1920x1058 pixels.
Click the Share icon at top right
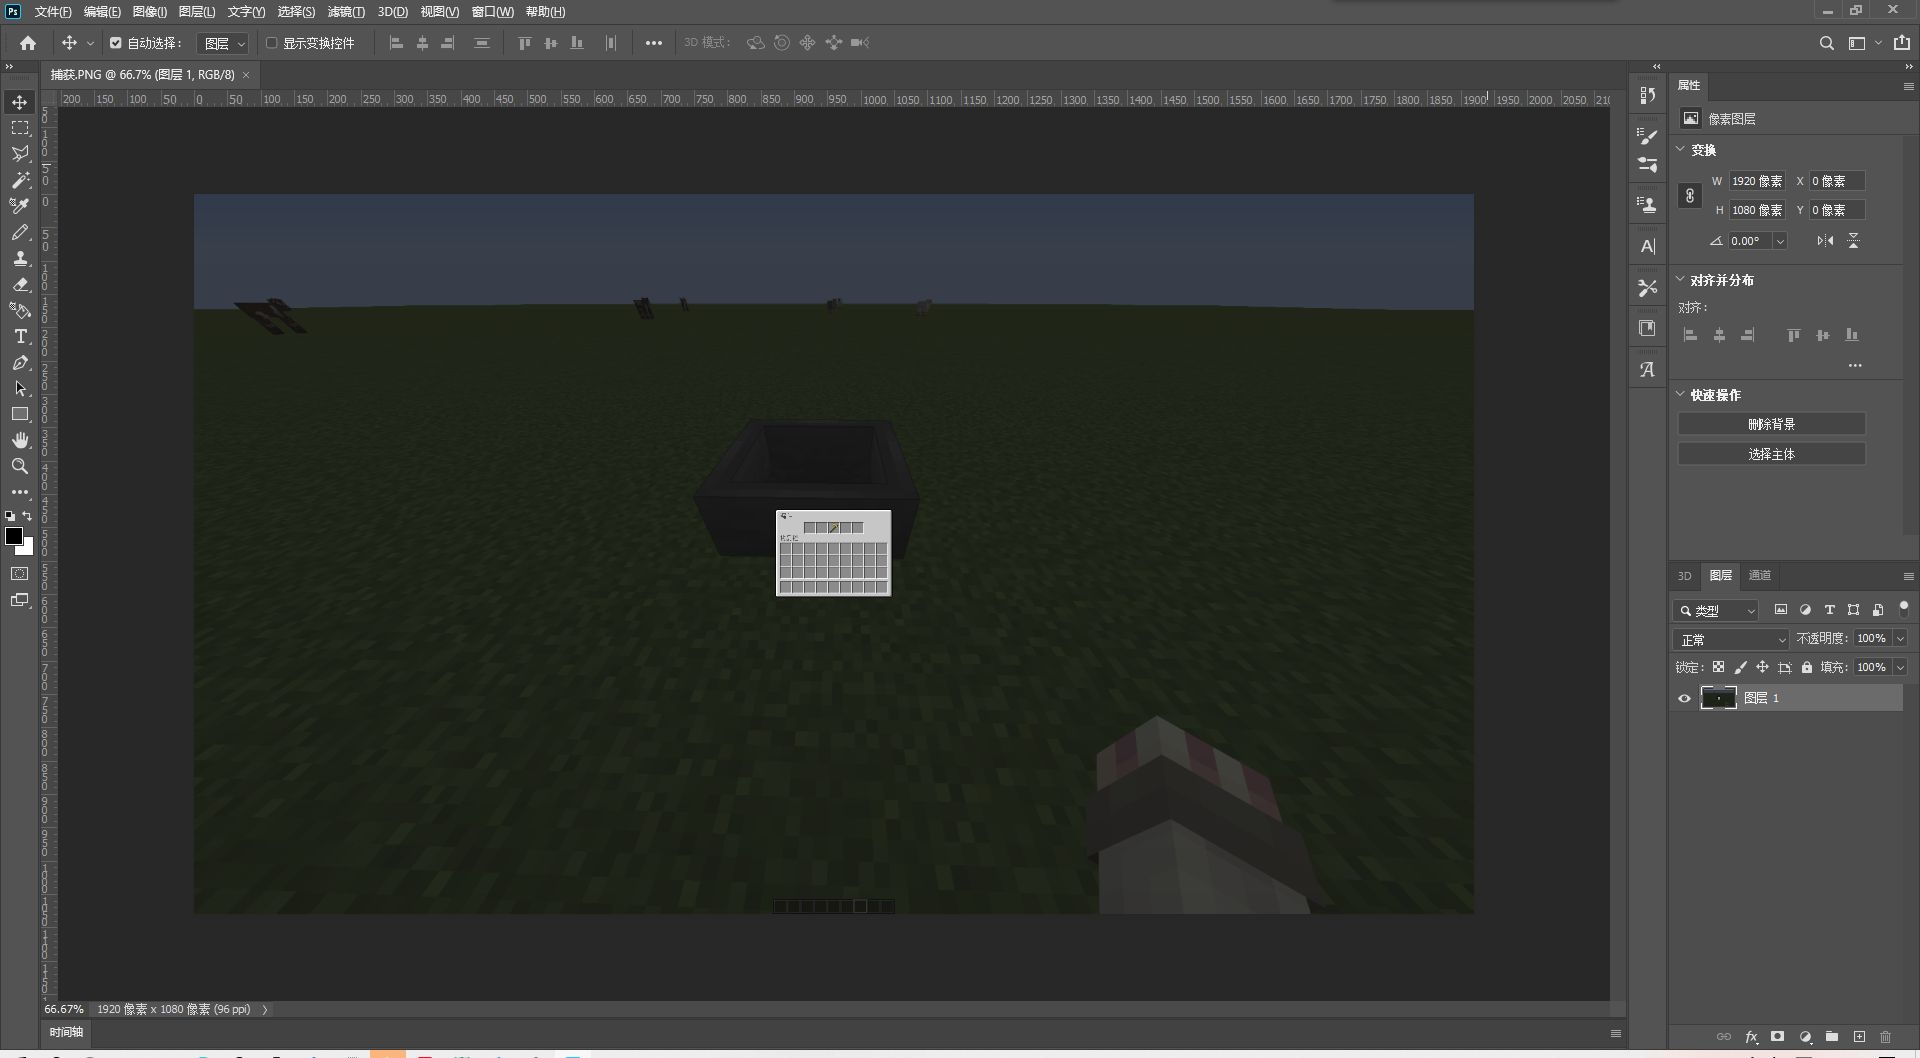click(1901, 43)
